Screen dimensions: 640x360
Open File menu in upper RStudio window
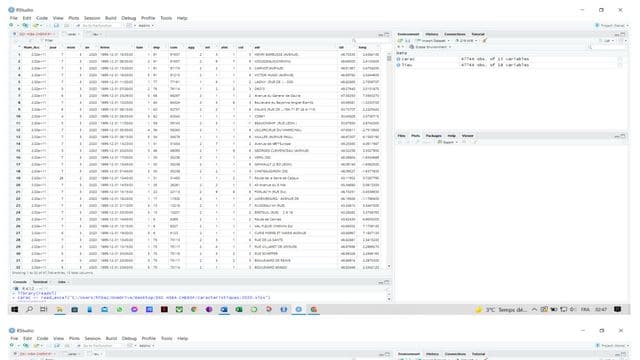(13, 18)
